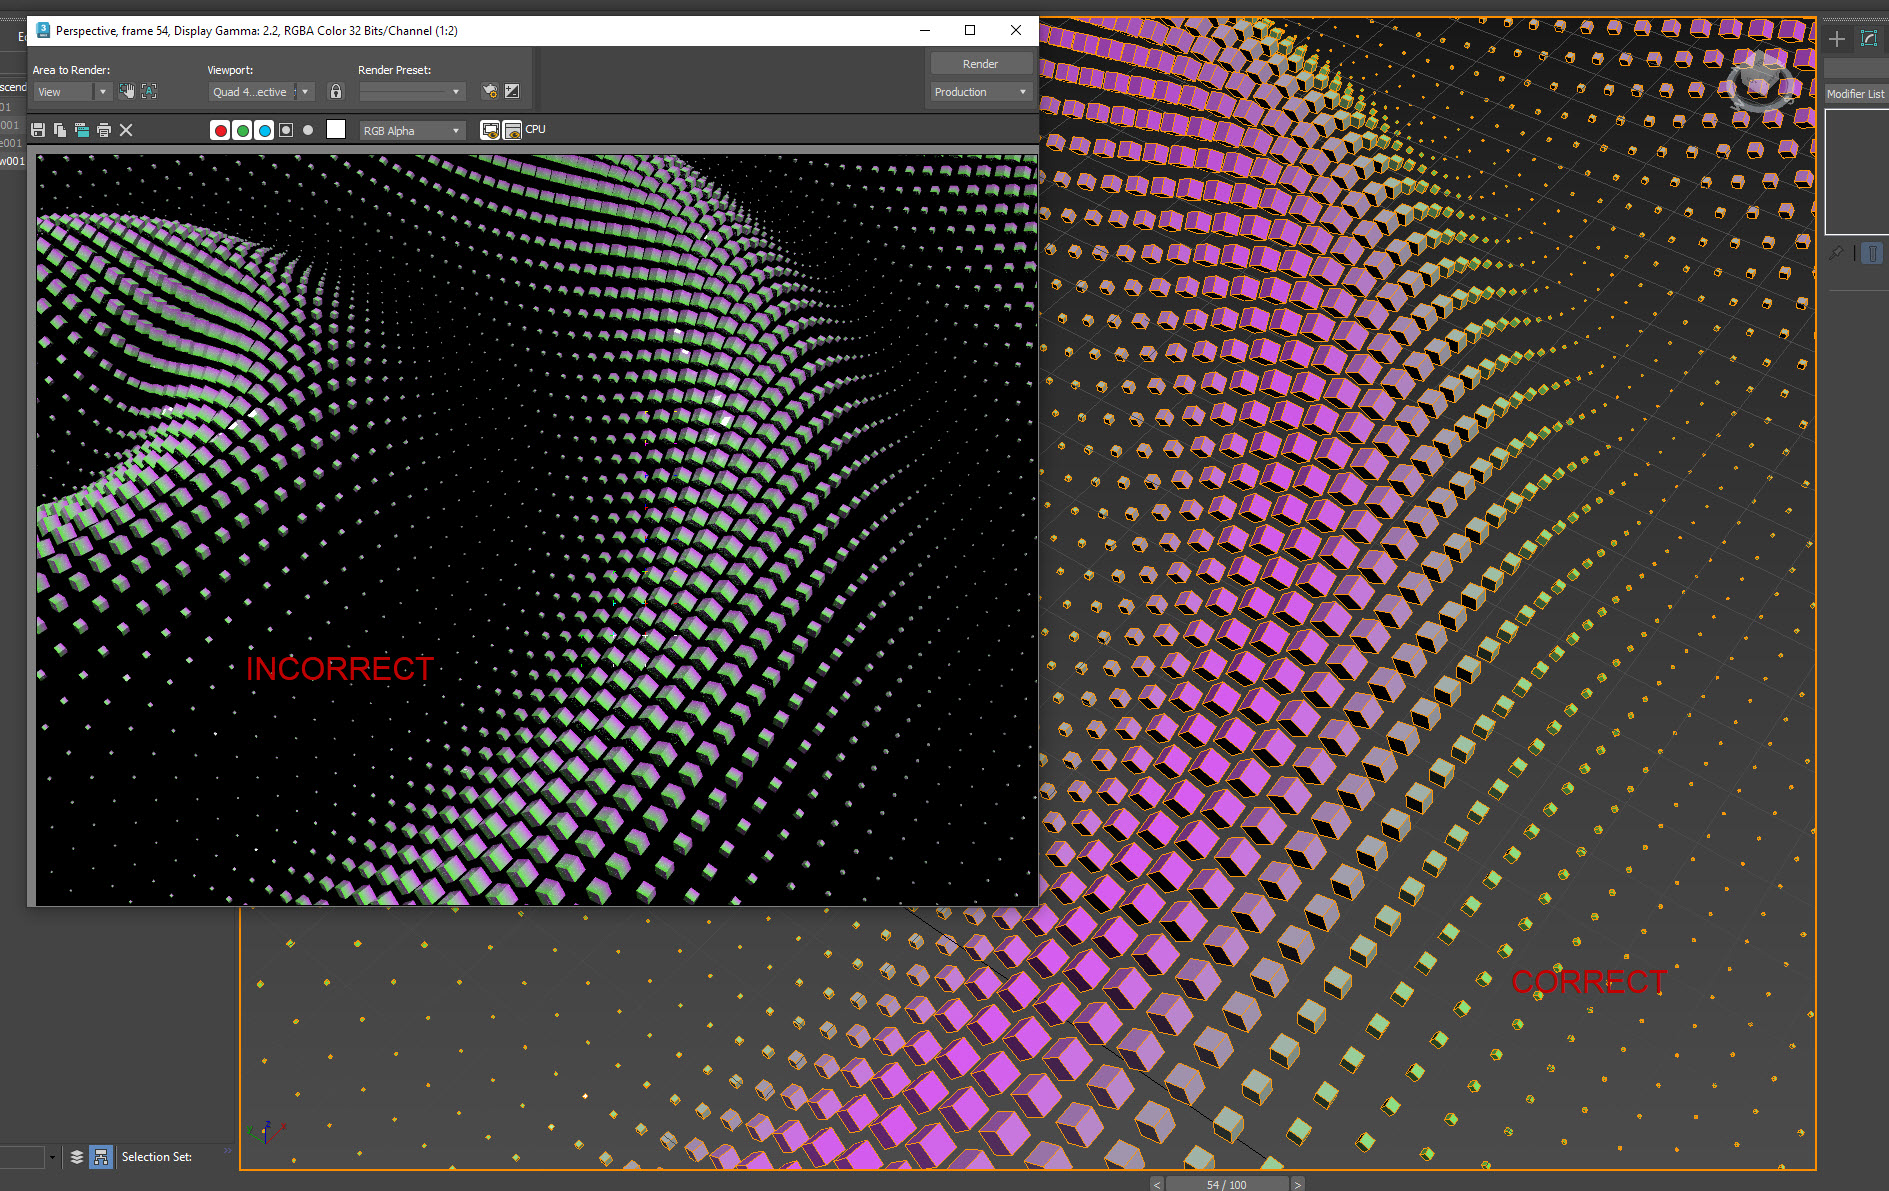Screen dimensions: 1889x1191
Task: Open the Production render mode dropdown
Action: (980, 92)
